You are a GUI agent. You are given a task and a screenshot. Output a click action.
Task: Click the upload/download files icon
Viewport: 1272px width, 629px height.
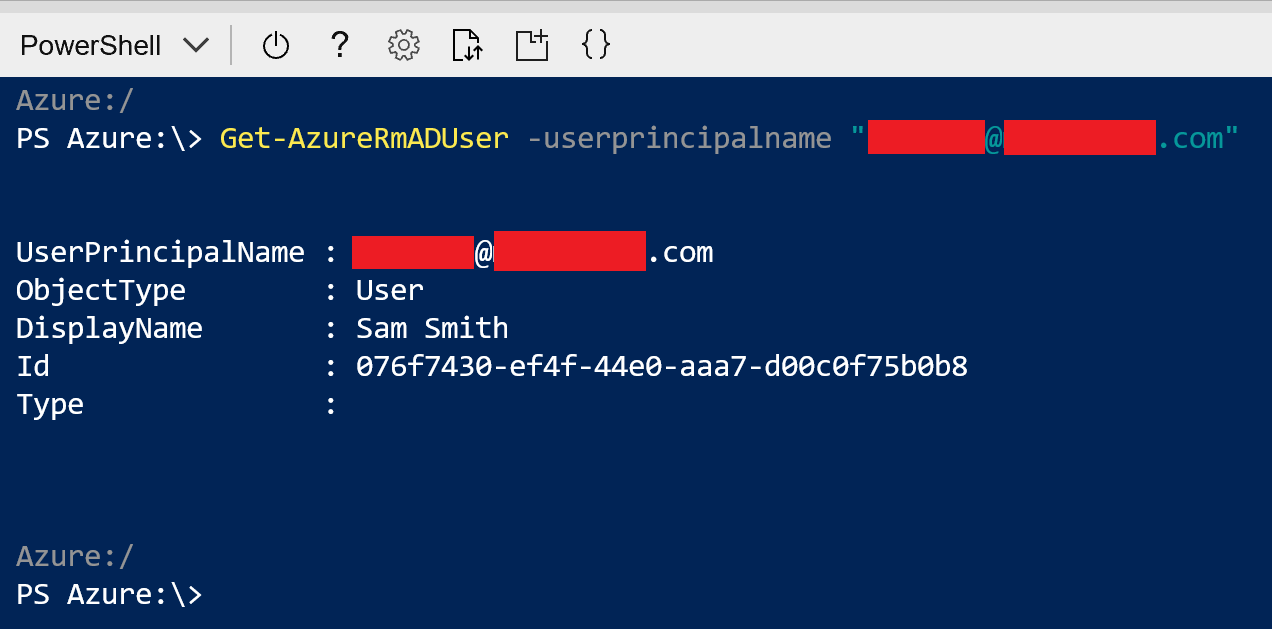467,45
